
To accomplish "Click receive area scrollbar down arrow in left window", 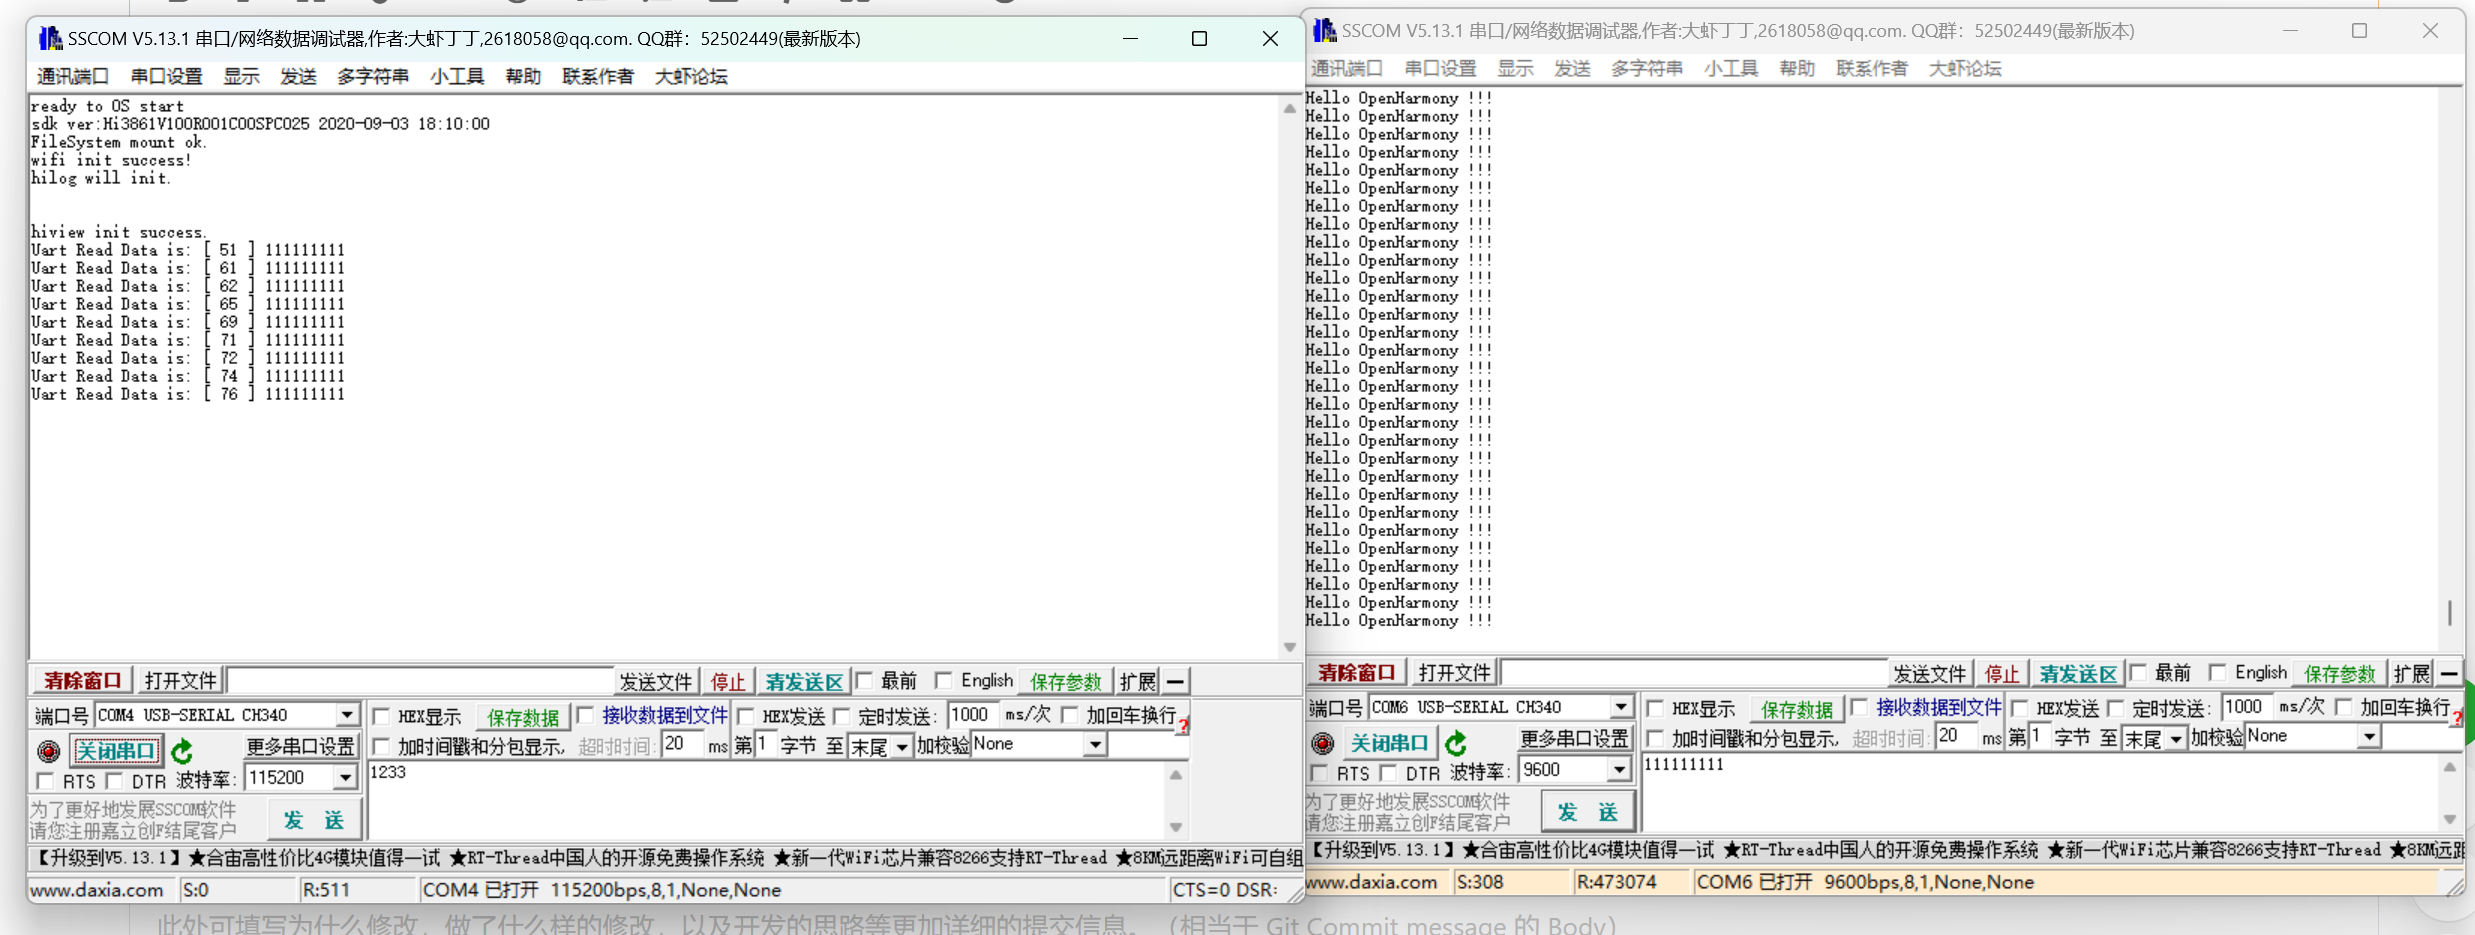I will point(1289,647).
